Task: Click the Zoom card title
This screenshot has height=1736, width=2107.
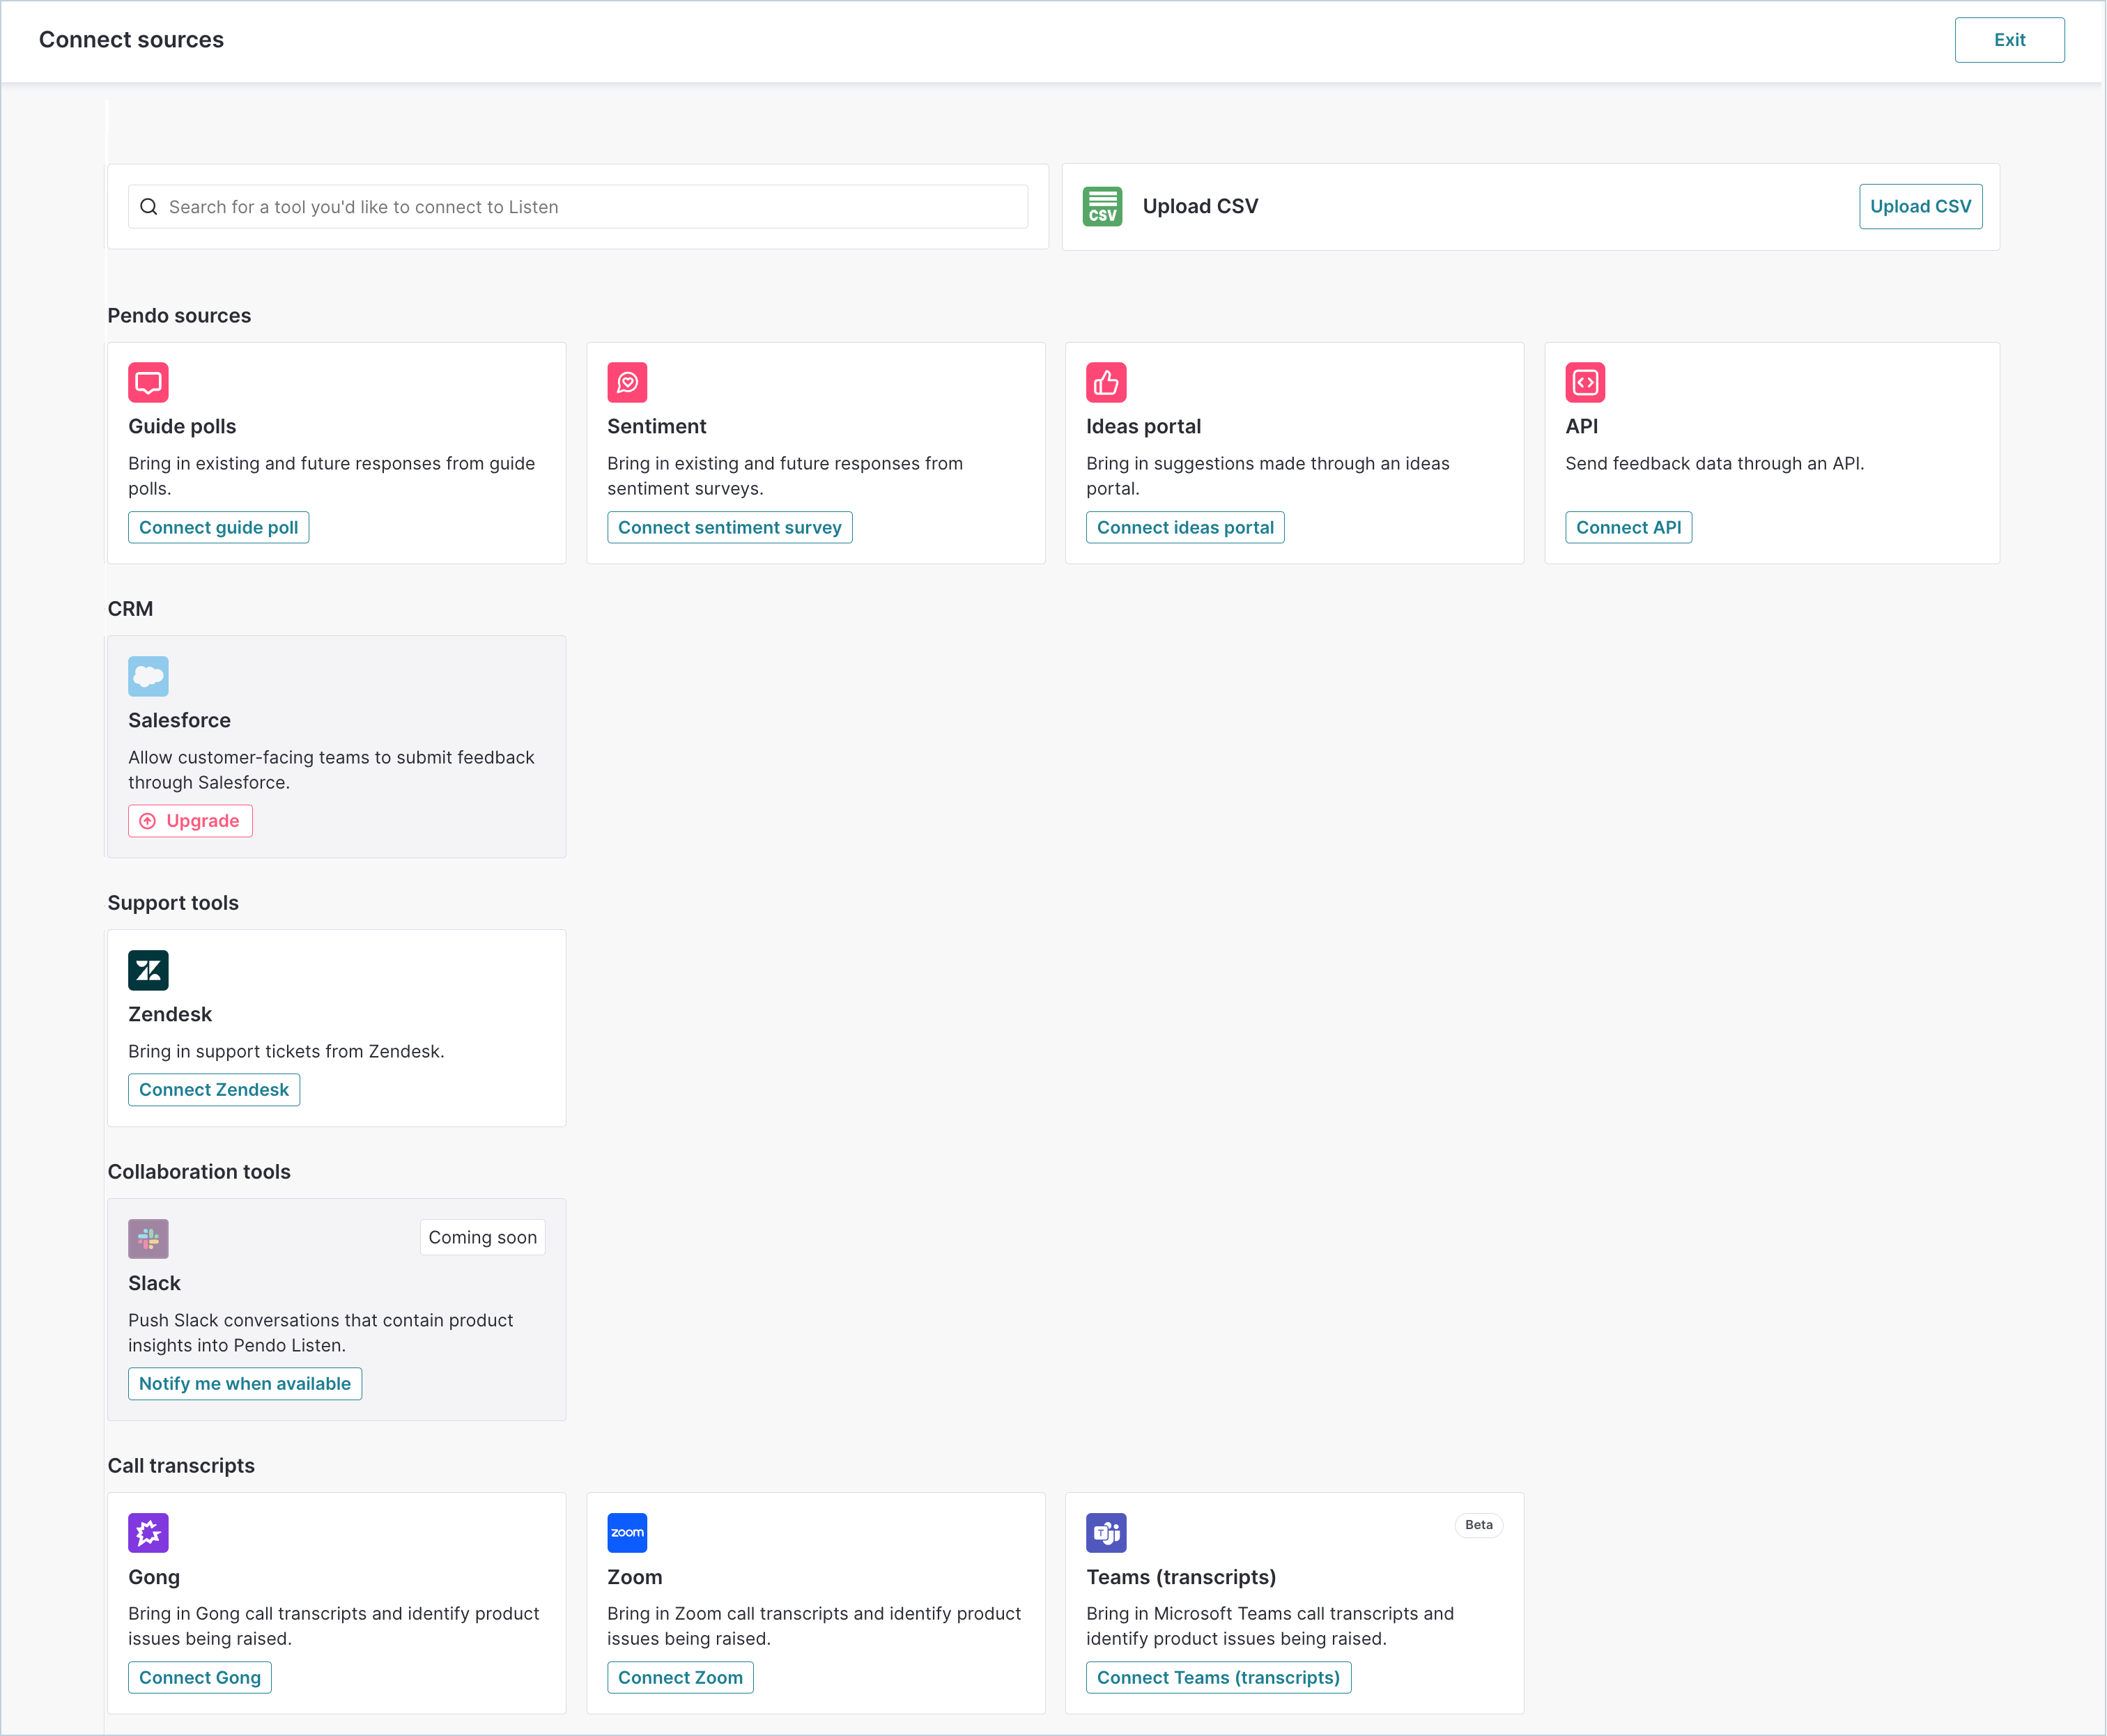Action: click(634, 1577)
